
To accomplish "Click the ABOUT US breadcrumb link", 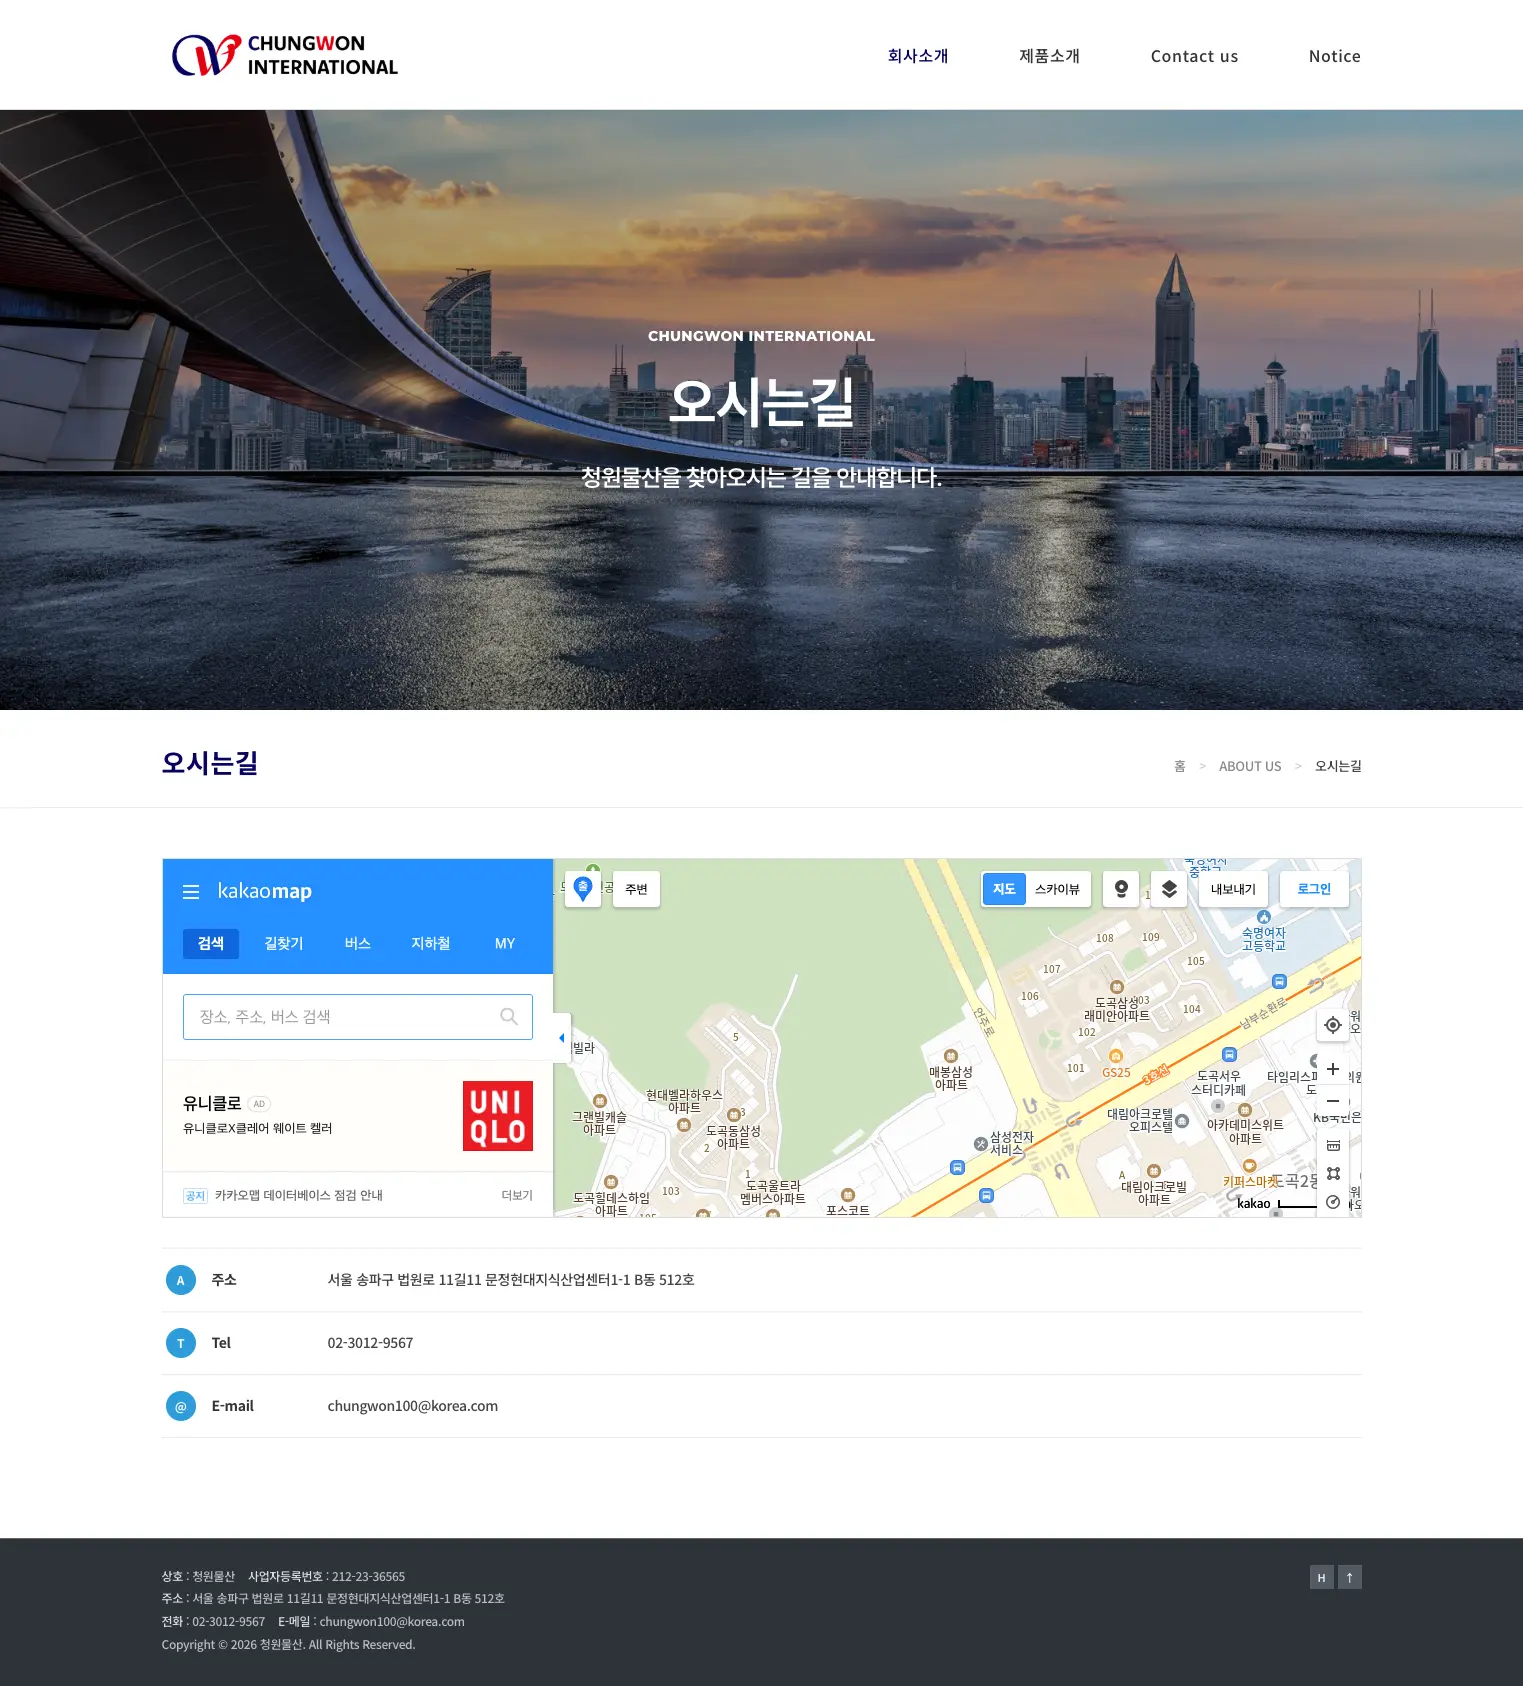I will 1250,766.
